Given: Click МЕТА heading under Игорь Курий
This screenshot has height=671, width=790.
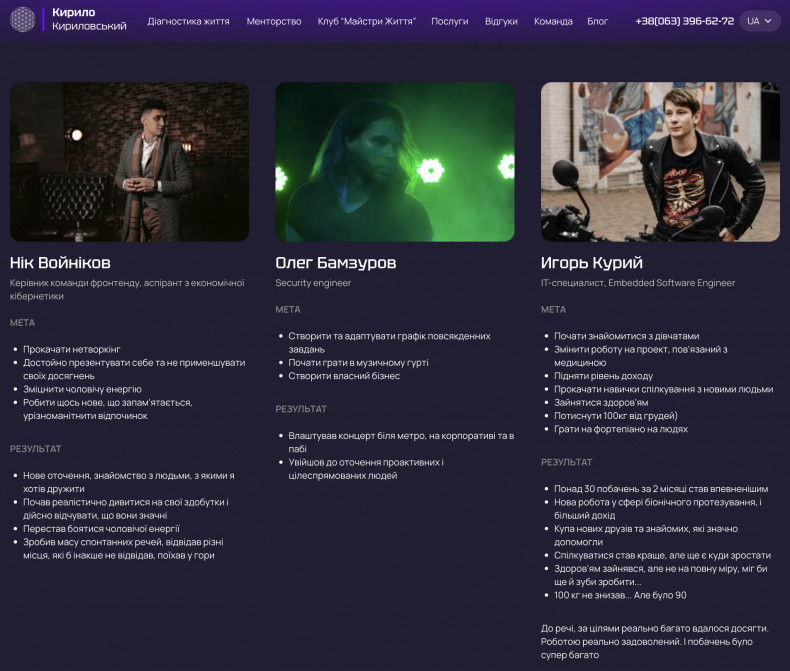Looking at the screenshot, I should coord(553,309).
